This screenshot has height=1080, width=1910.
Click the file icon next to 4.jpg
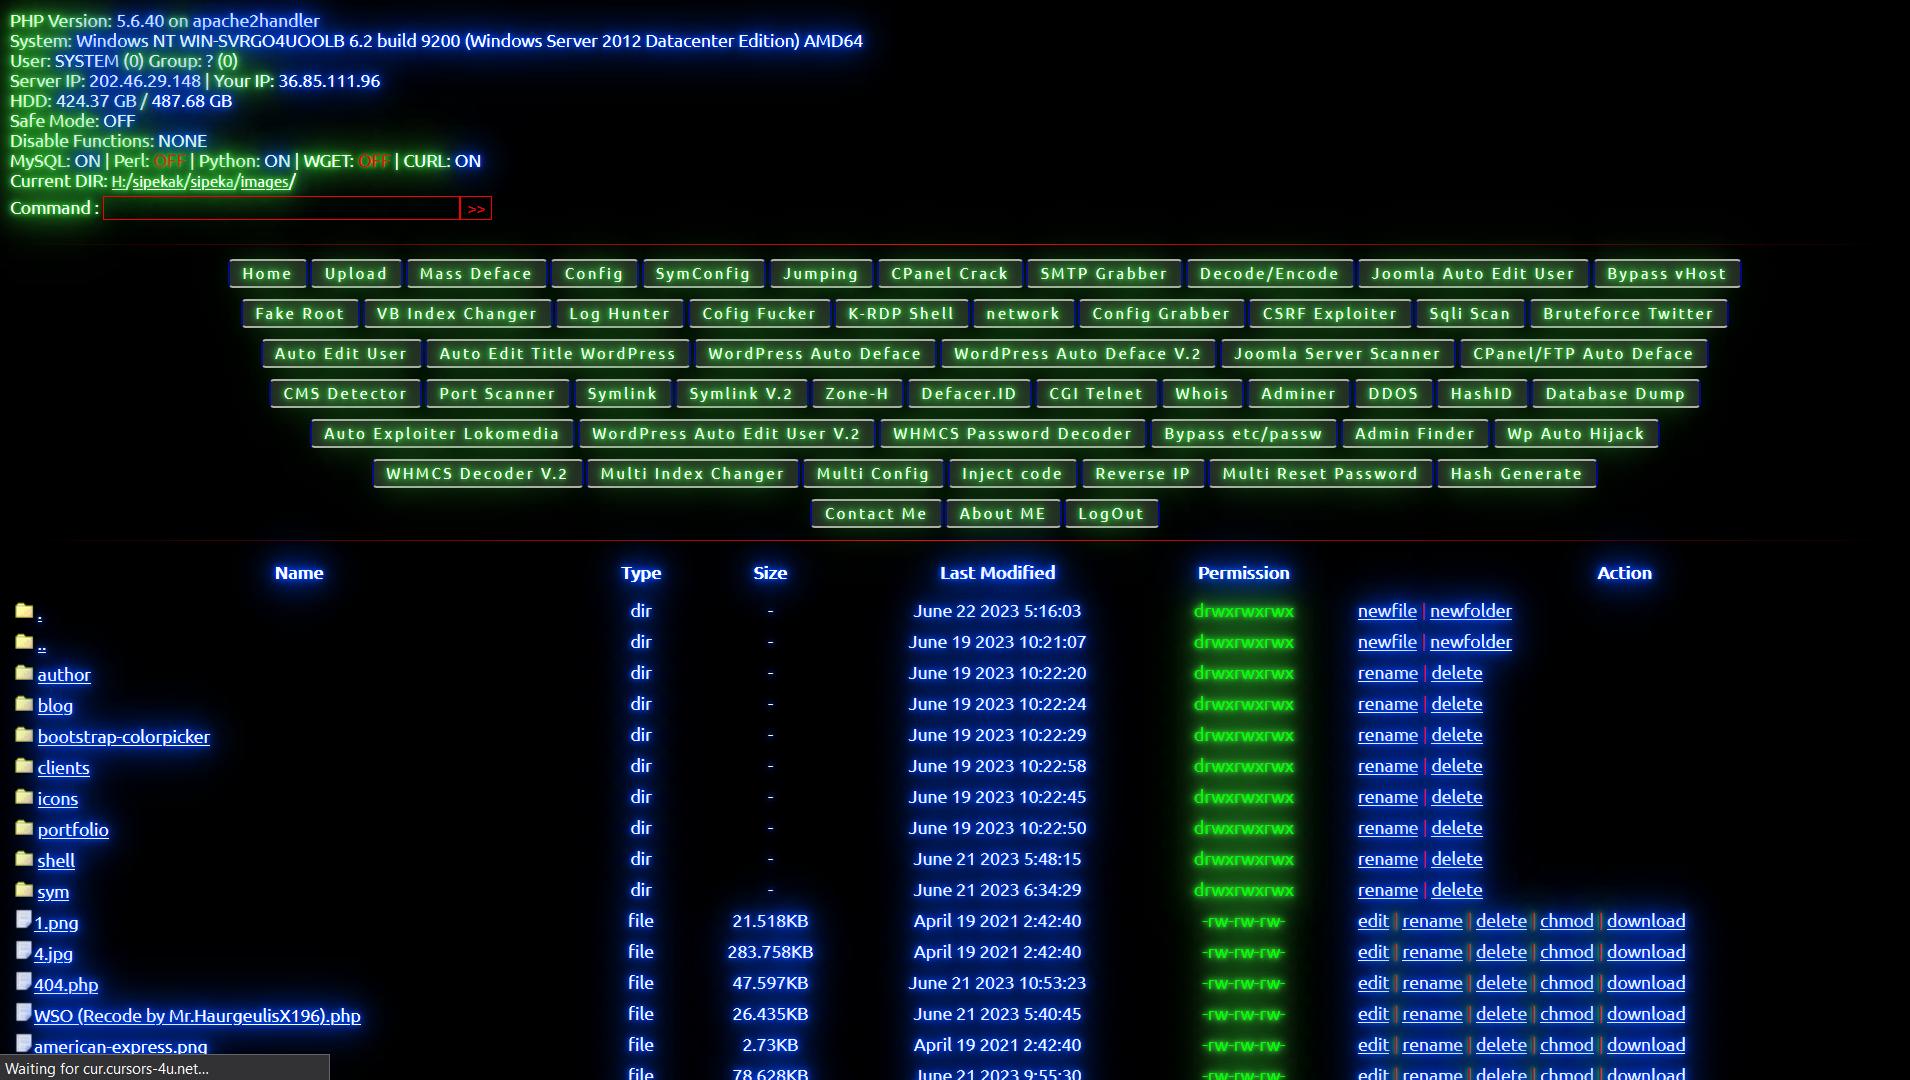(x=24, y=950)
